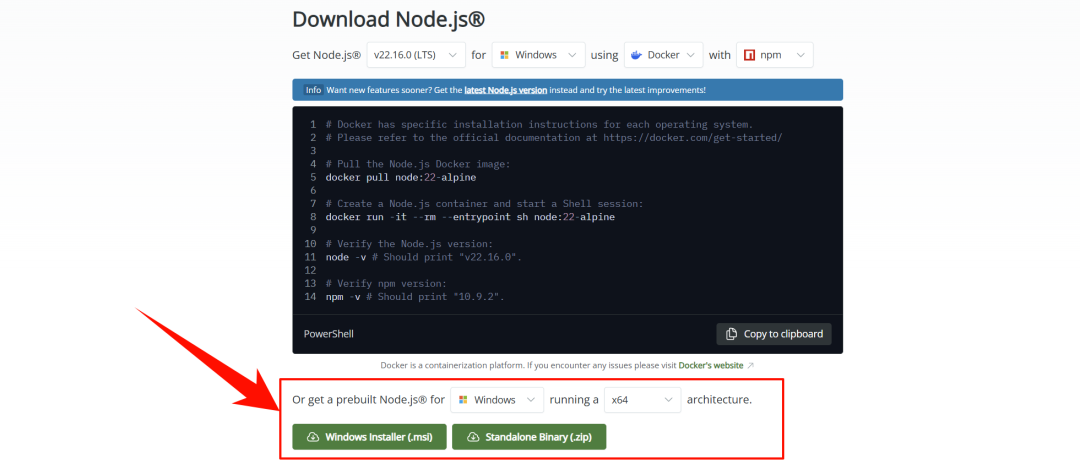
Task: Download the Windows Installer (.msi)
Action: pos(369,436)
